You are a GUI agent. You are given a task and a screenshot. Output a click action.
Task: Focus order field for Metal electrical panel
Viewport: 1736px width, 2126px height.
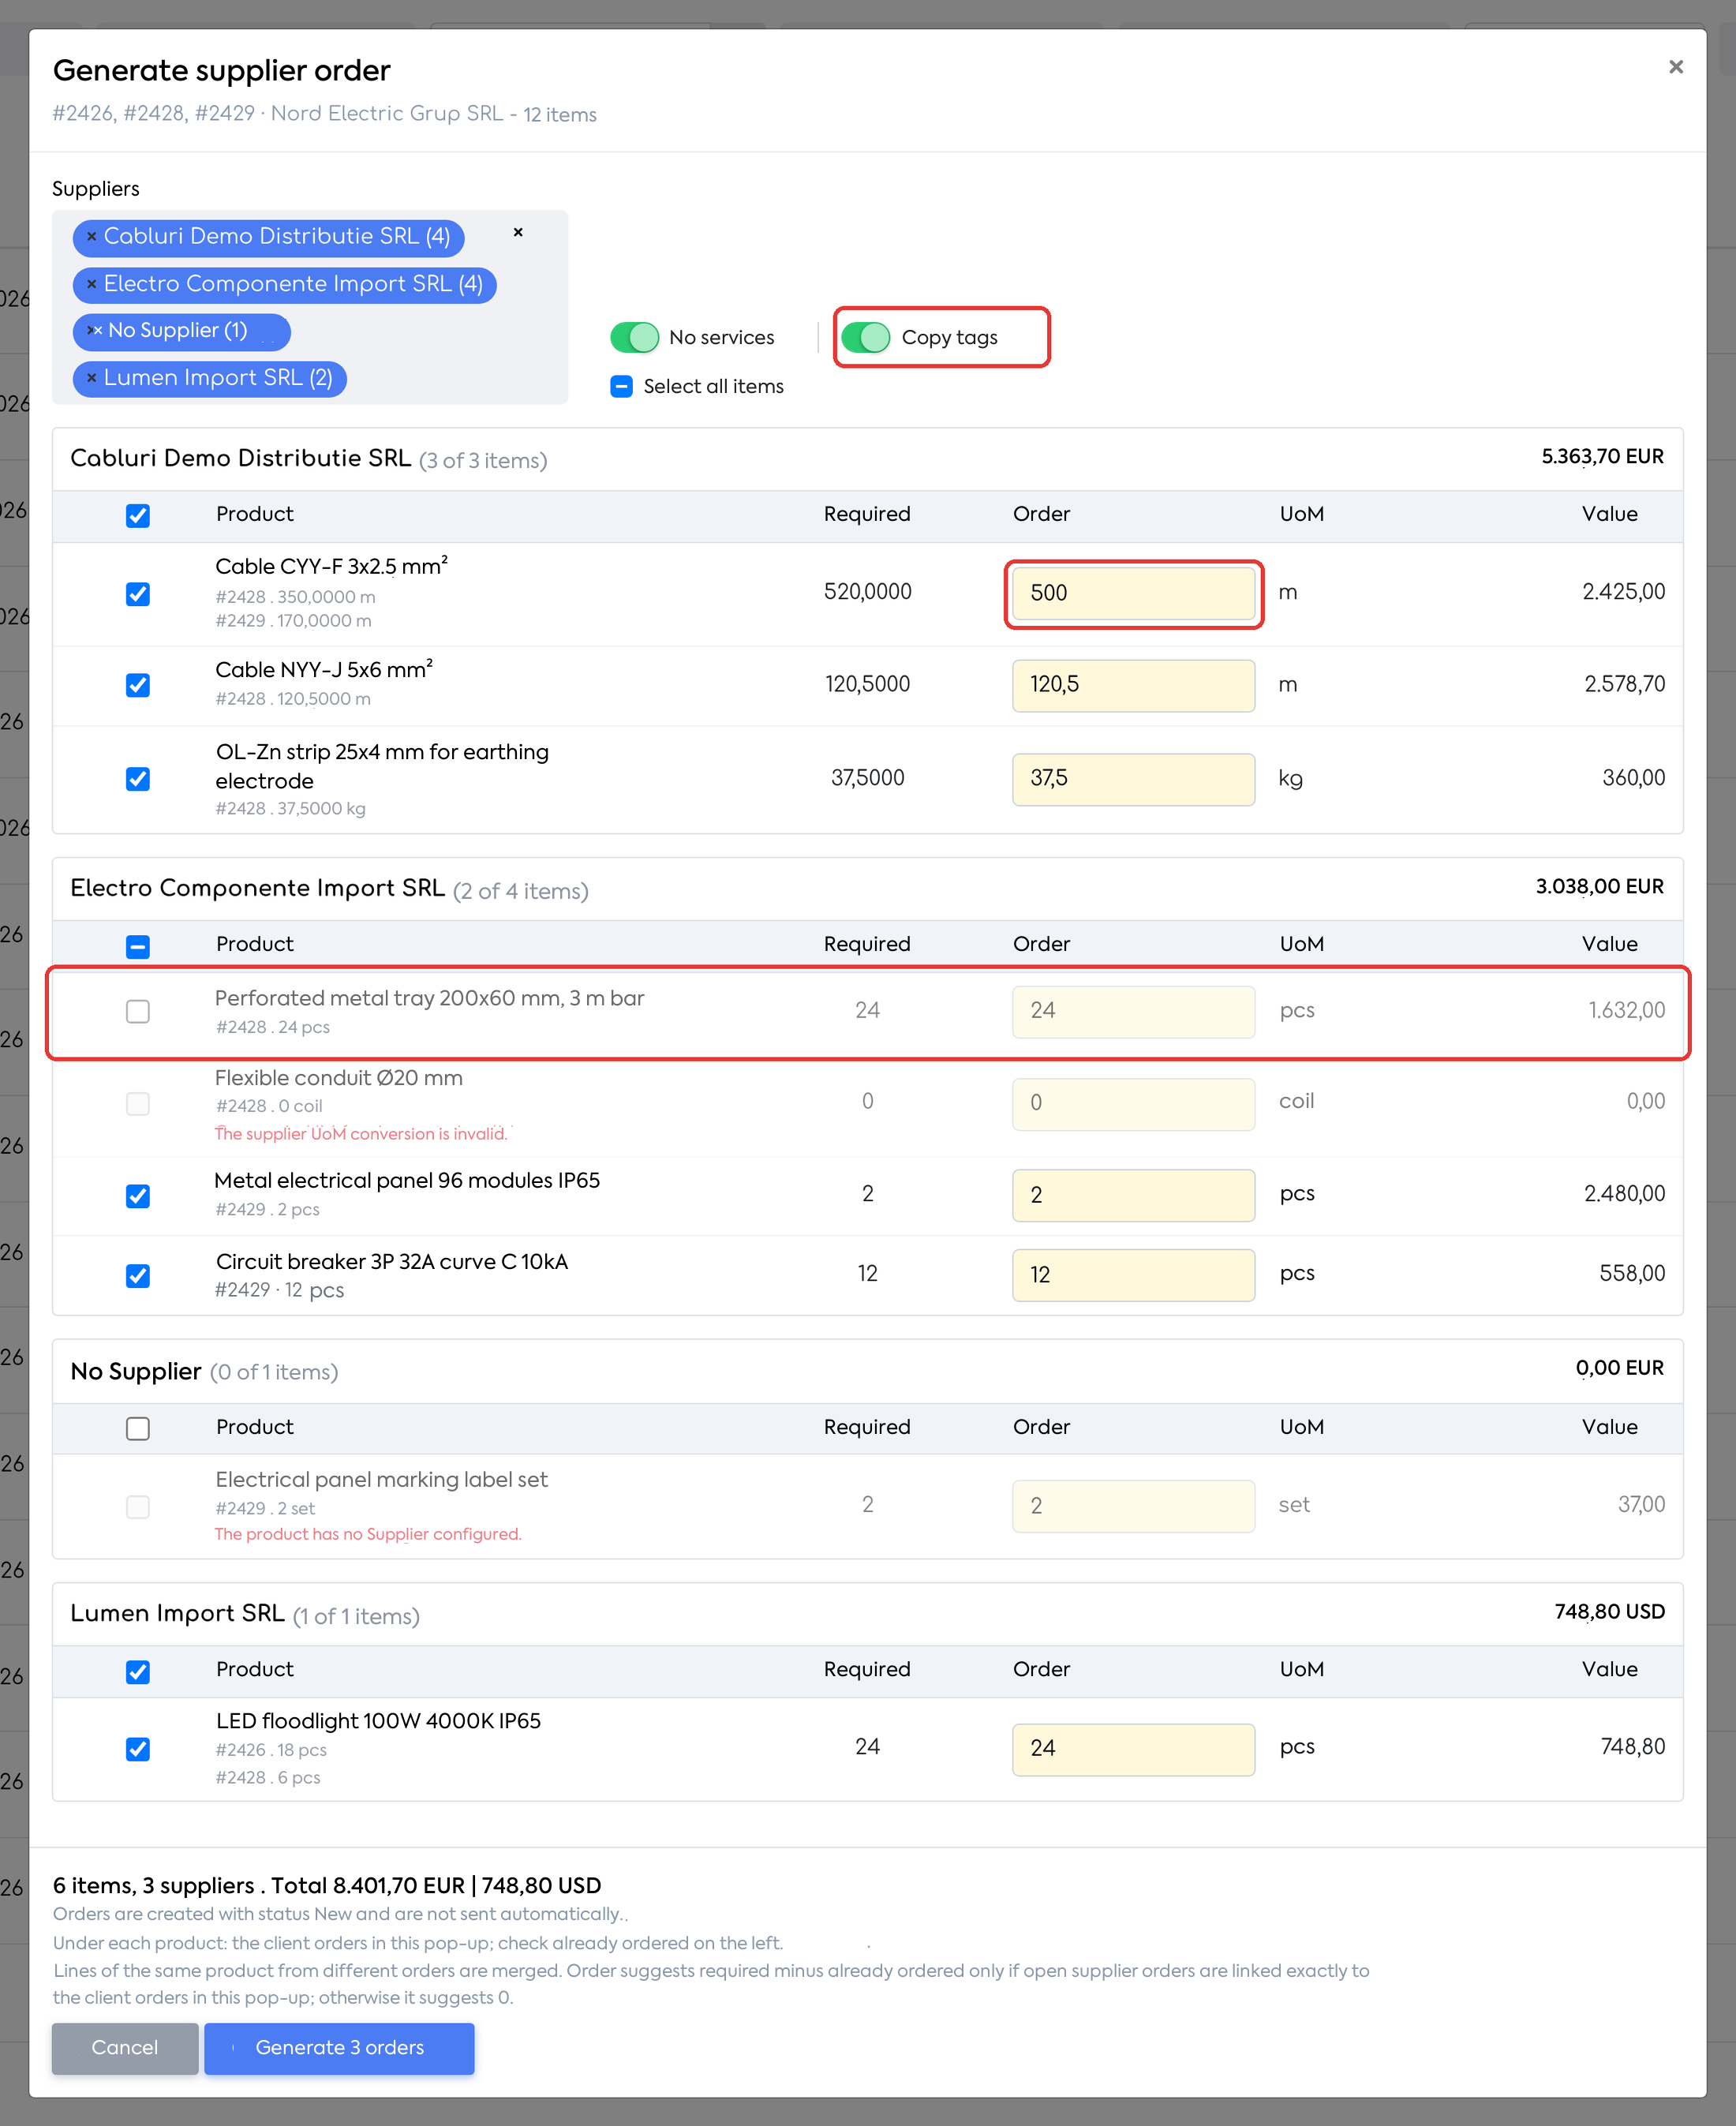pos(1133,1195)
